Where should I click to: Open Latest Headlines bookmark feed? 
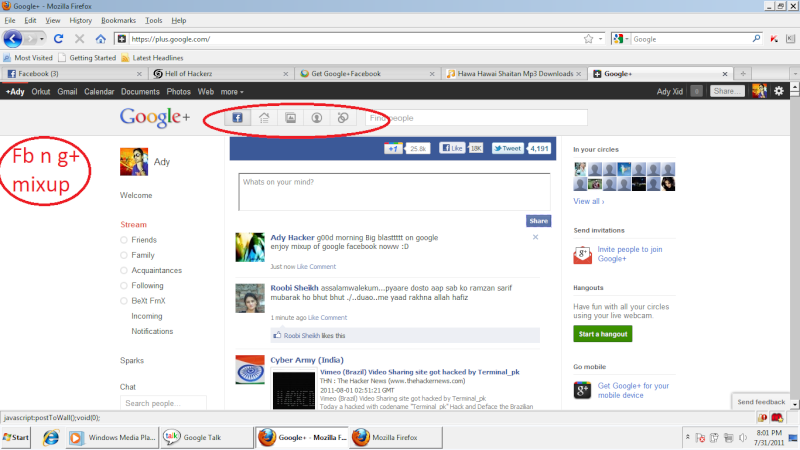pos(152,58)
